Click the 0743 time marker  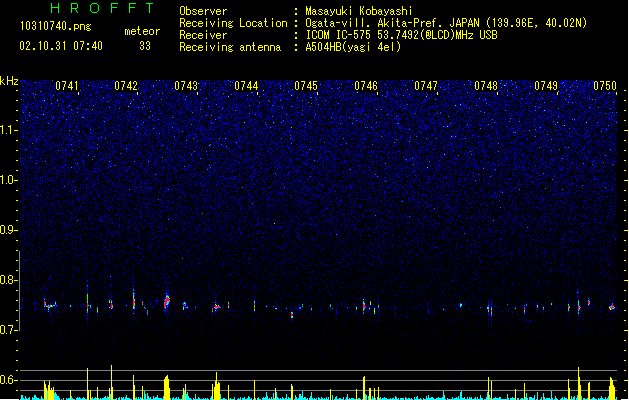pos(186,86)
